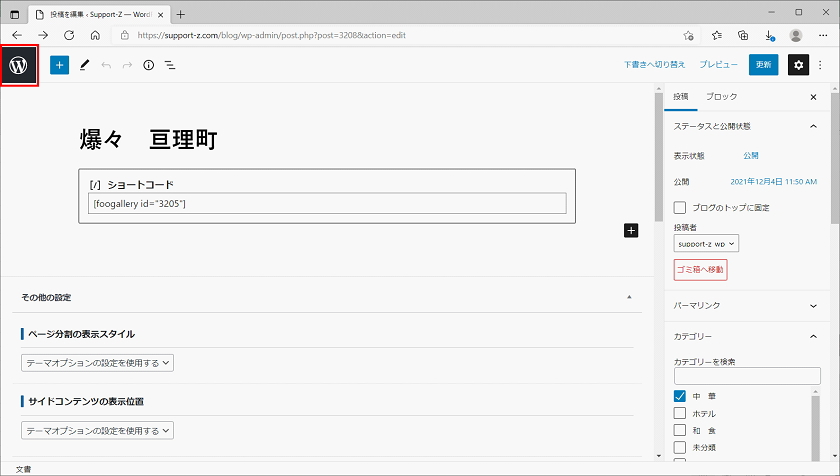The image size is (840, 476).
Task: Switch to the ブロック tab
Action: pos(721,97)
